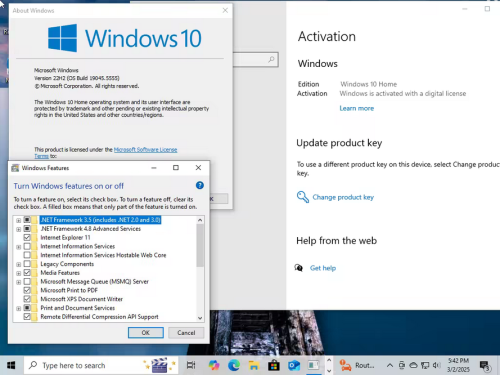The image size is (500, 375).
Task: Click the Settings search field
Action: click(x=255, y=60)
